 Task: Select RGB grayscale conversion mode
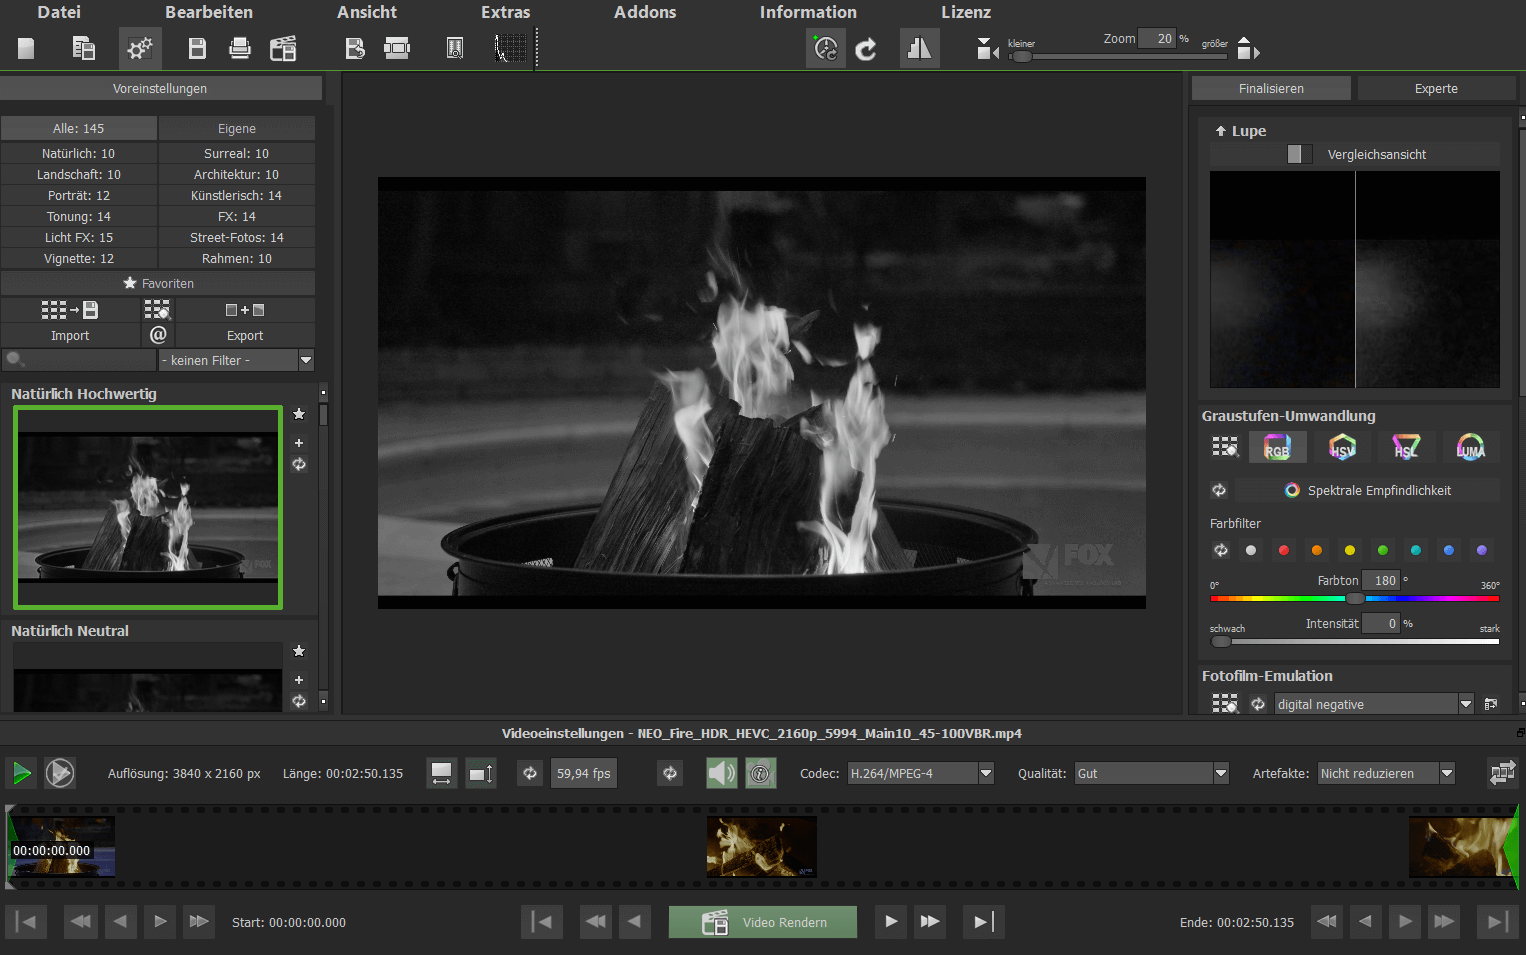[x=1277, y=447]
